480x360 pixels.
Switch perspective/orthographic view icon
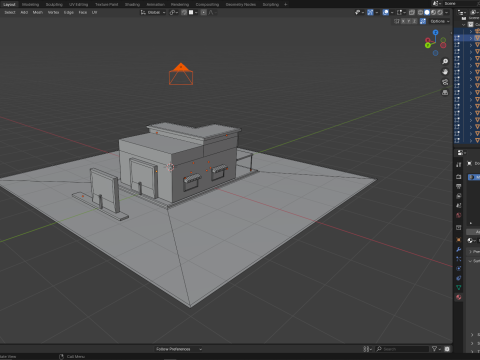tap(445, 92)
